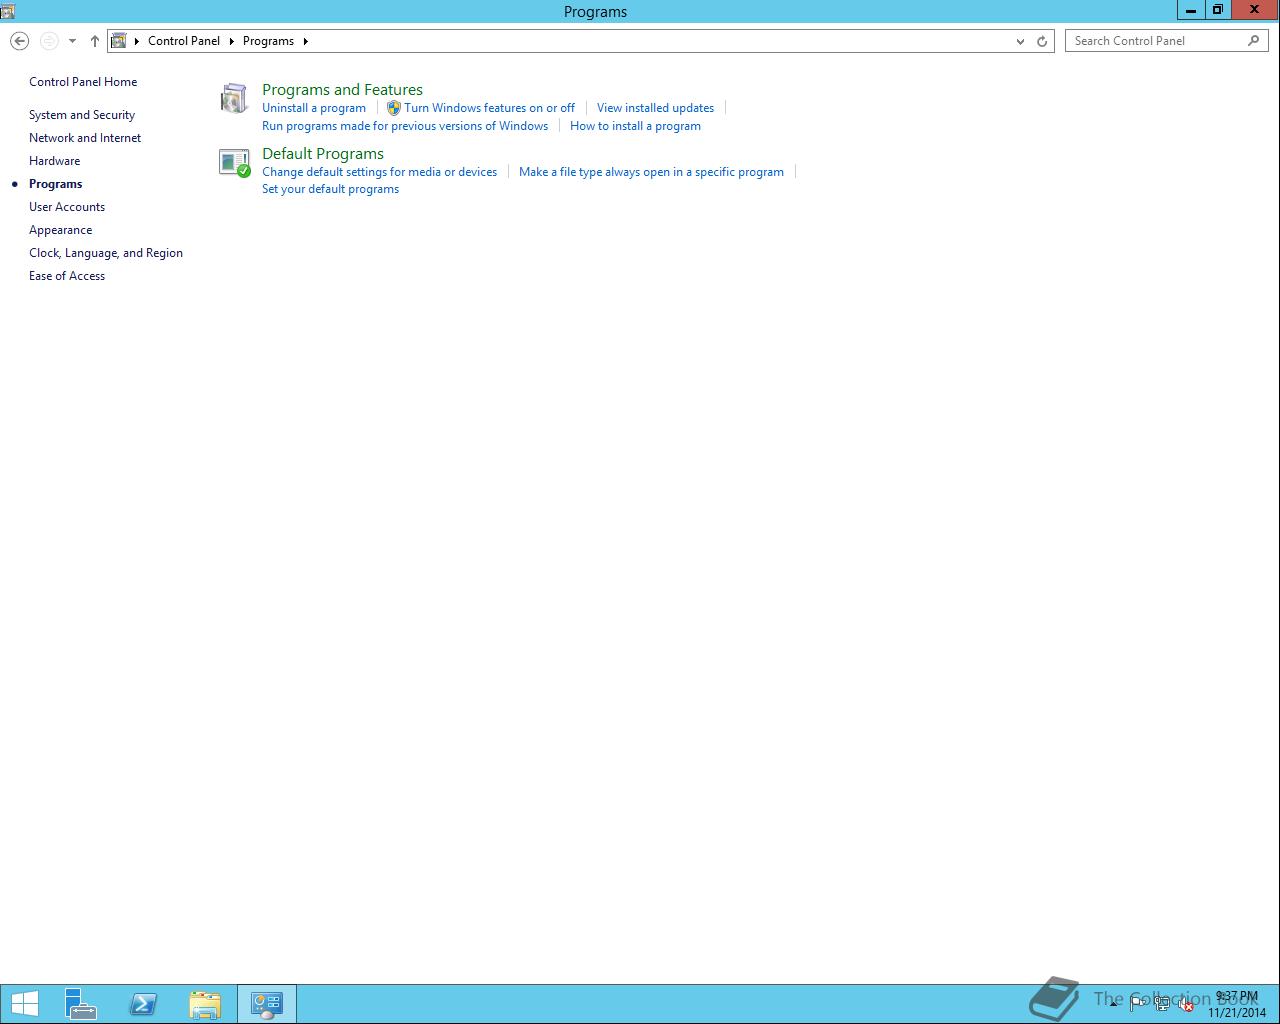
Task: Open the recent locations dropdown arrow
Action: click(72, 41)
